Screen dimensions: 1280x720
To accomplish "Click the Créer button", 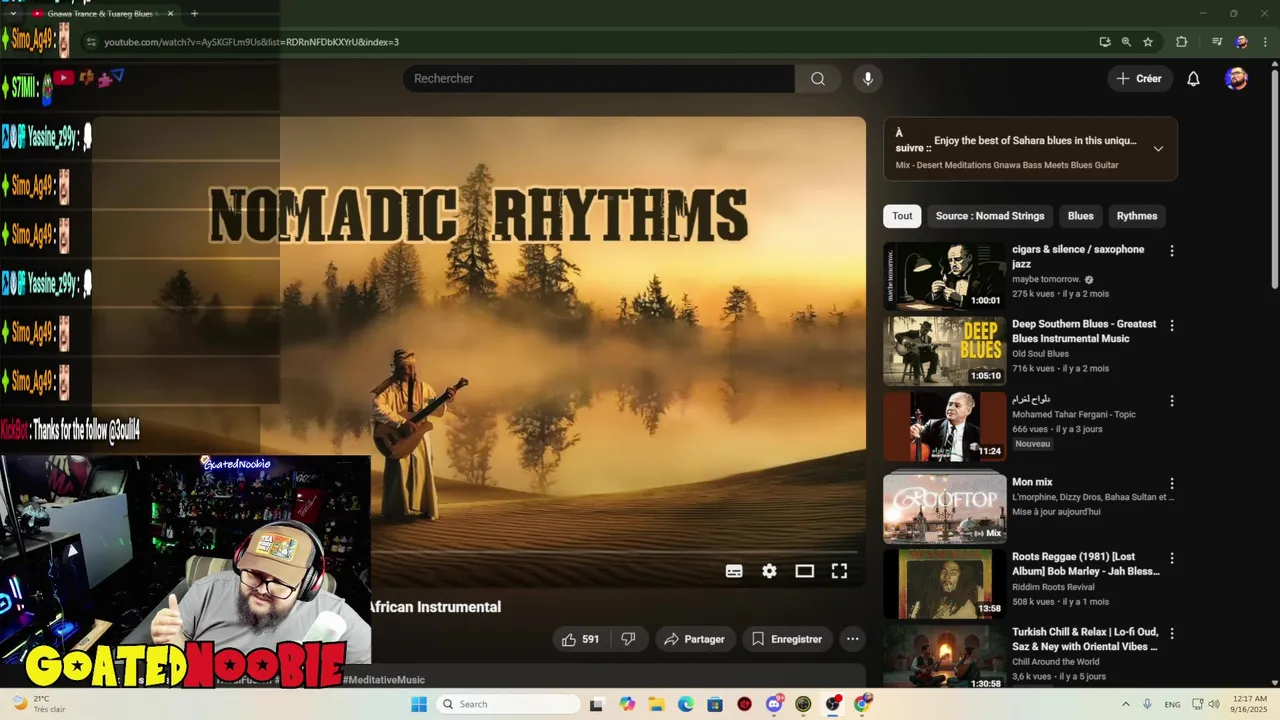I will 1139,79.
